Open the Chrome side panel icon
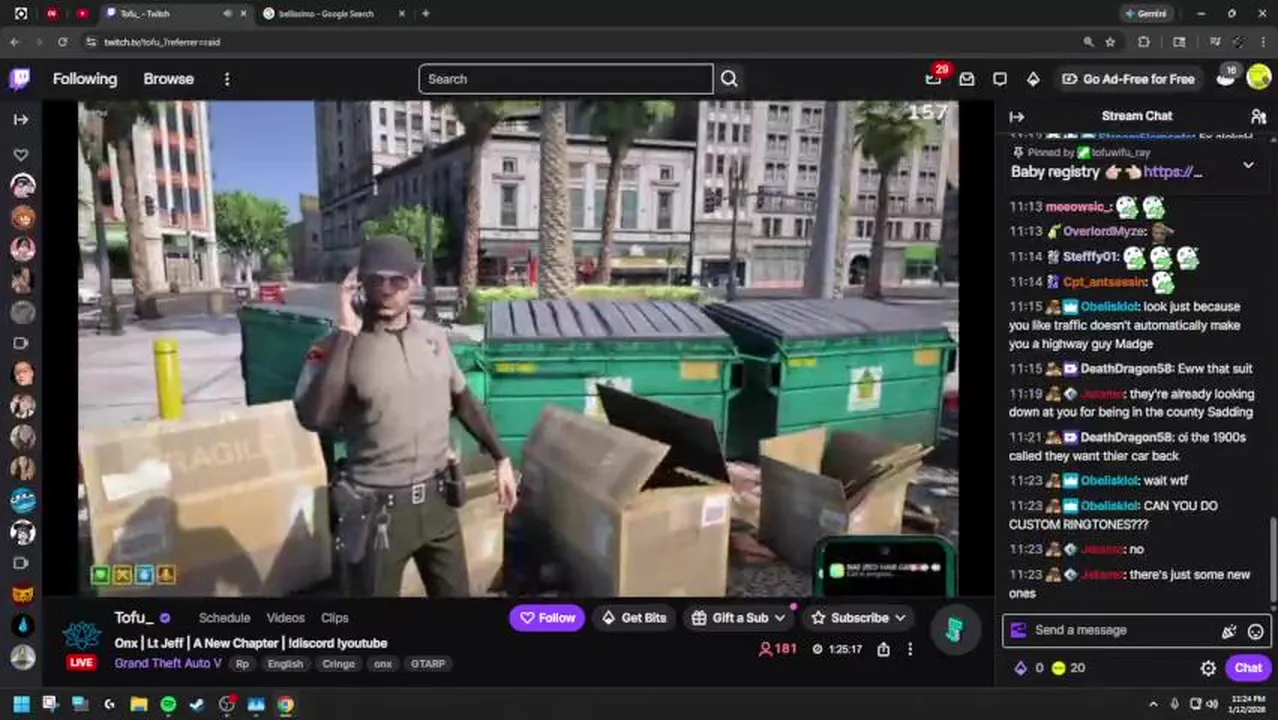 1179,42
